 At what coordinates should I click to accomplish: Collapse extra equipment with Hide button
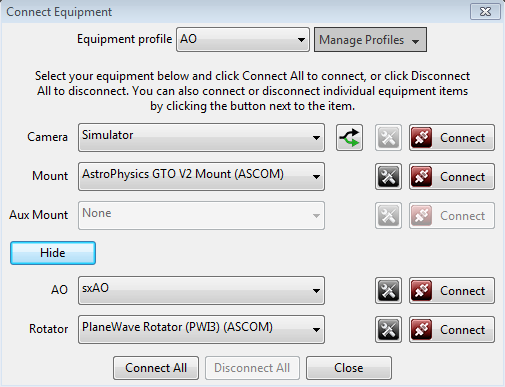[53, 253]
